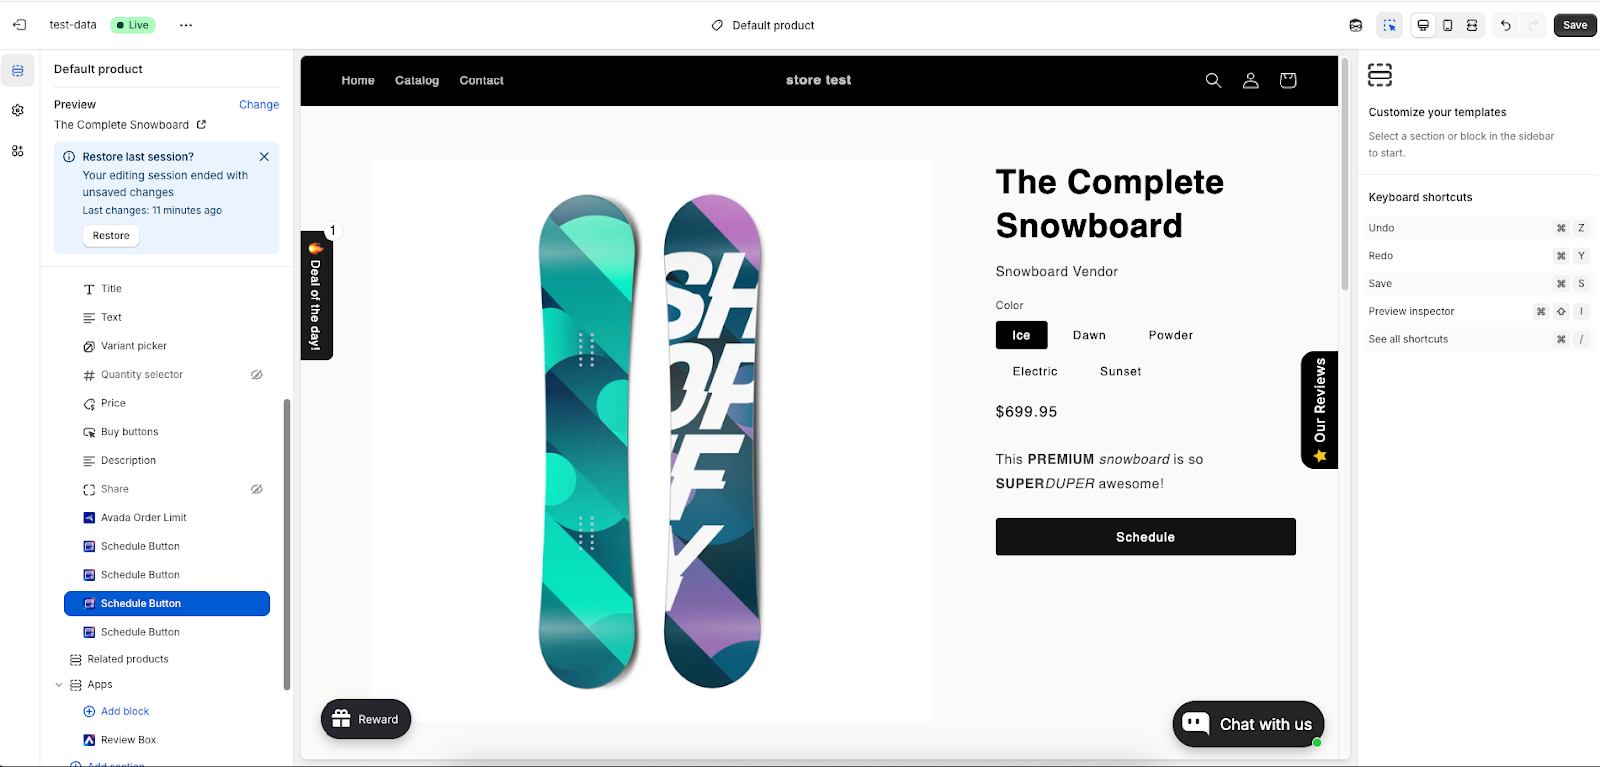Open the app embeds icon in left rail

(18, 151)
